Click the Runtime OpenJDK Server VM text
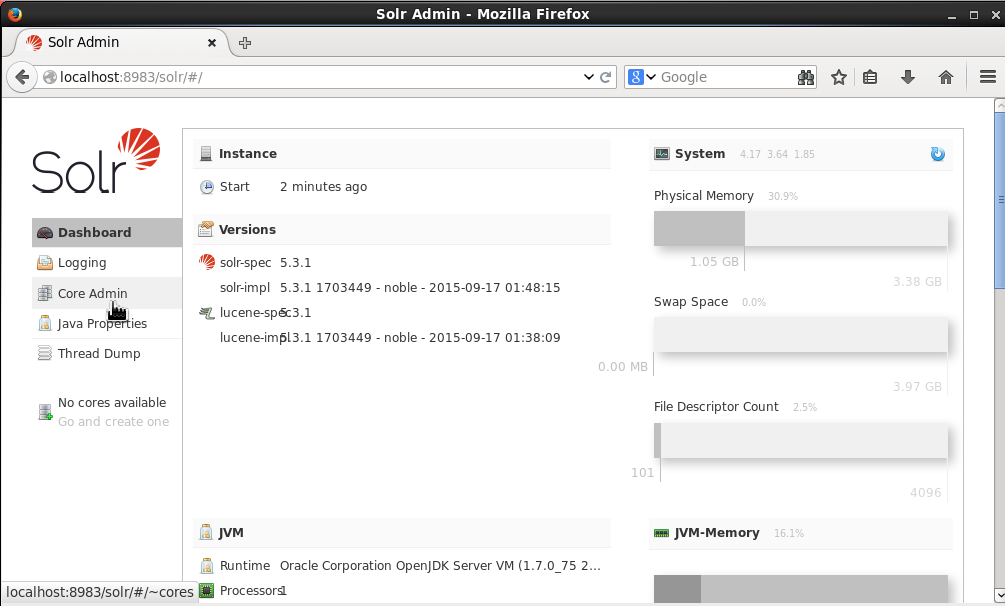Image resolution: width=1005 pixels, height=606 pixels. (440, 566)
